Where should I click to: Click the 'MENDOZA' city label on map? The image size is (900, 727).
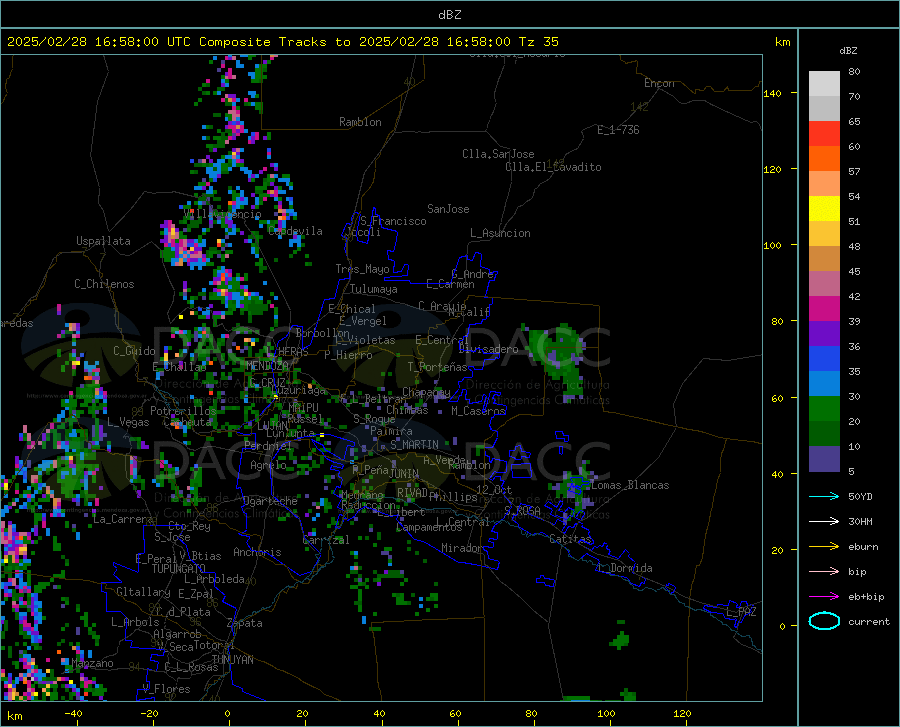coord(267,365)
